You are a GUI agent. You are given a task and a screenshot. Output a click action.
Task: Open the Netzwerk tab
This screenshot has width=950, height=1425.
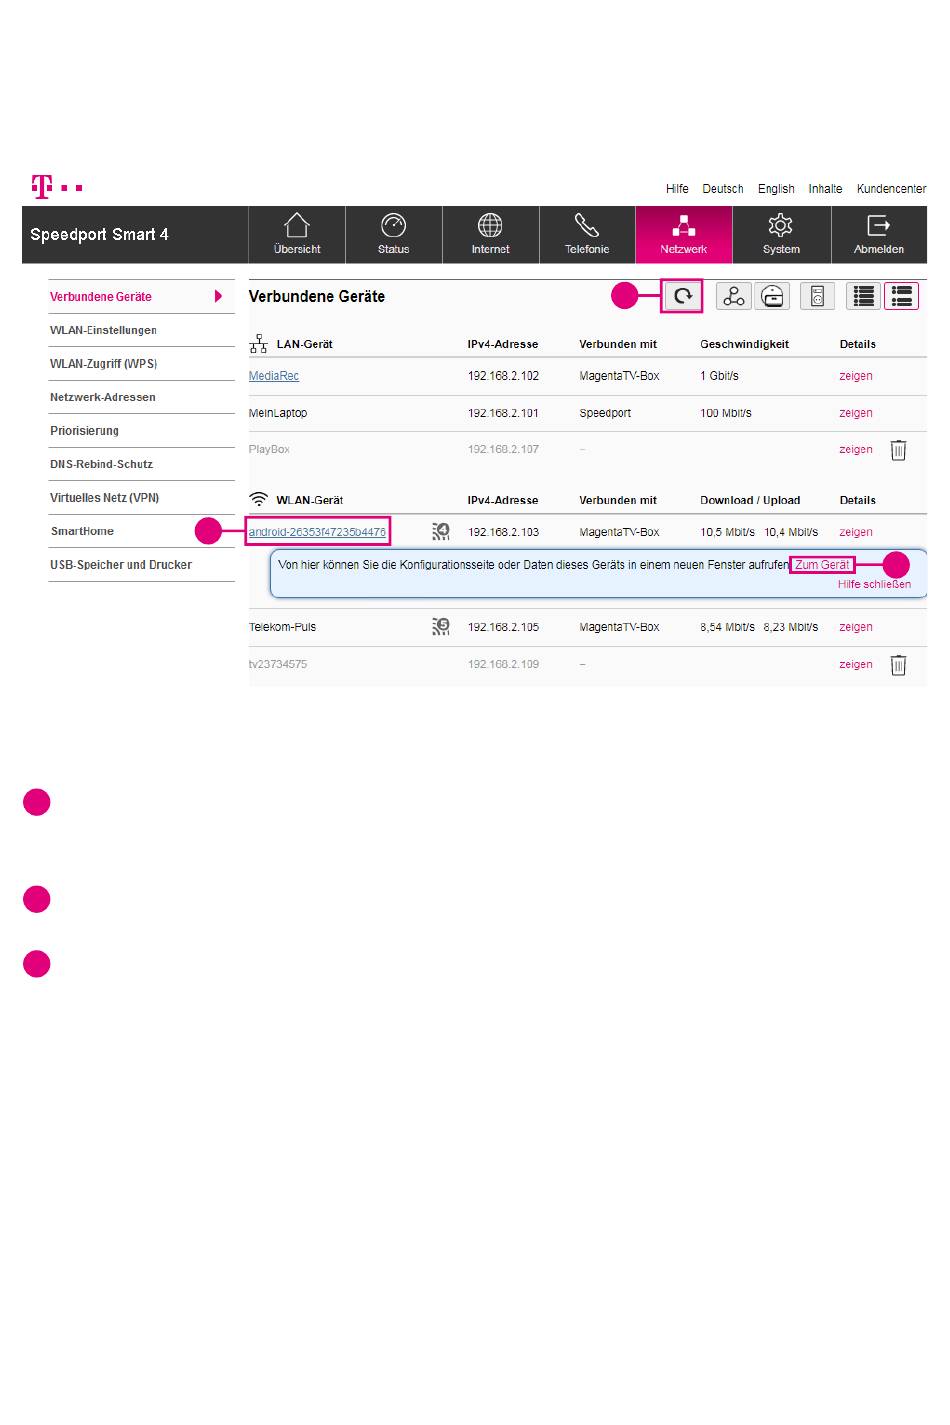(684, 235)
